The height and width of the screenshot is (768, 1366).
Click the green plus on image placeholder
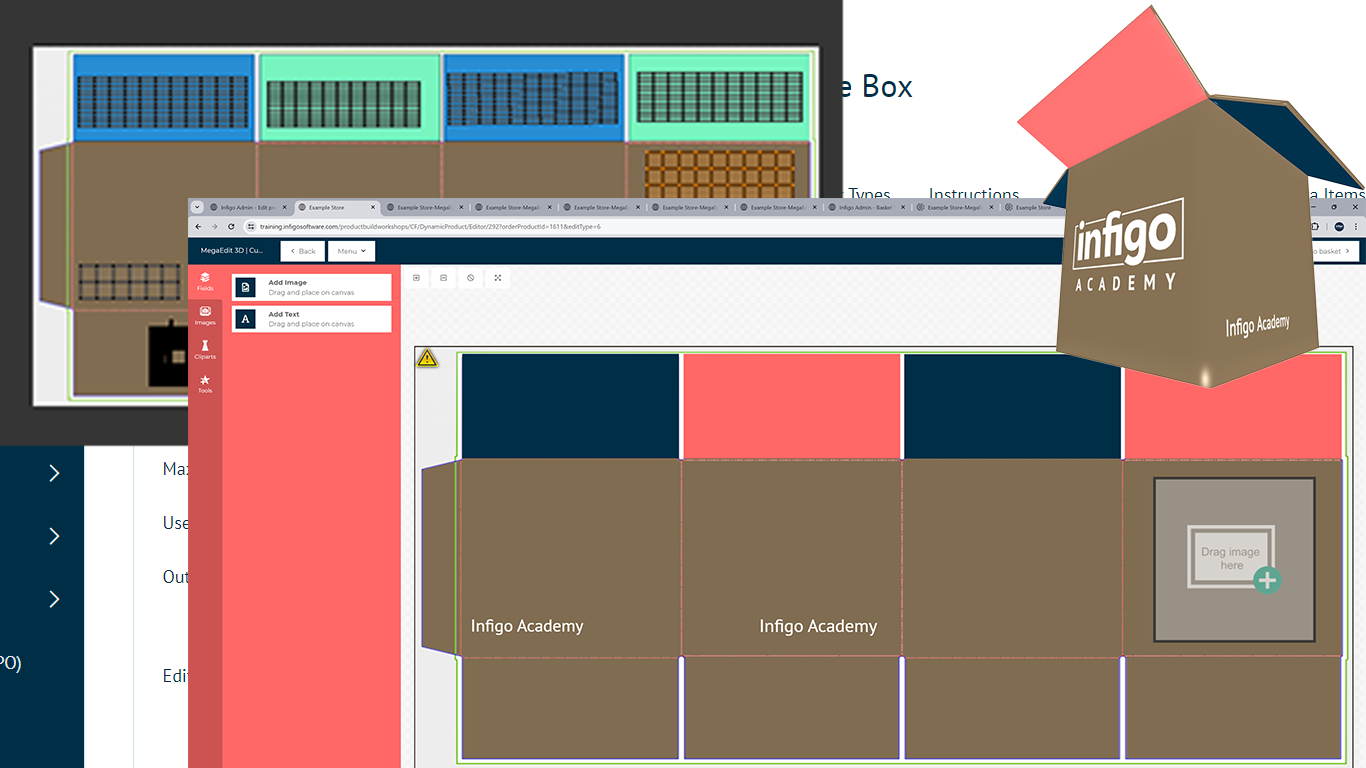tap(1267, 580)
